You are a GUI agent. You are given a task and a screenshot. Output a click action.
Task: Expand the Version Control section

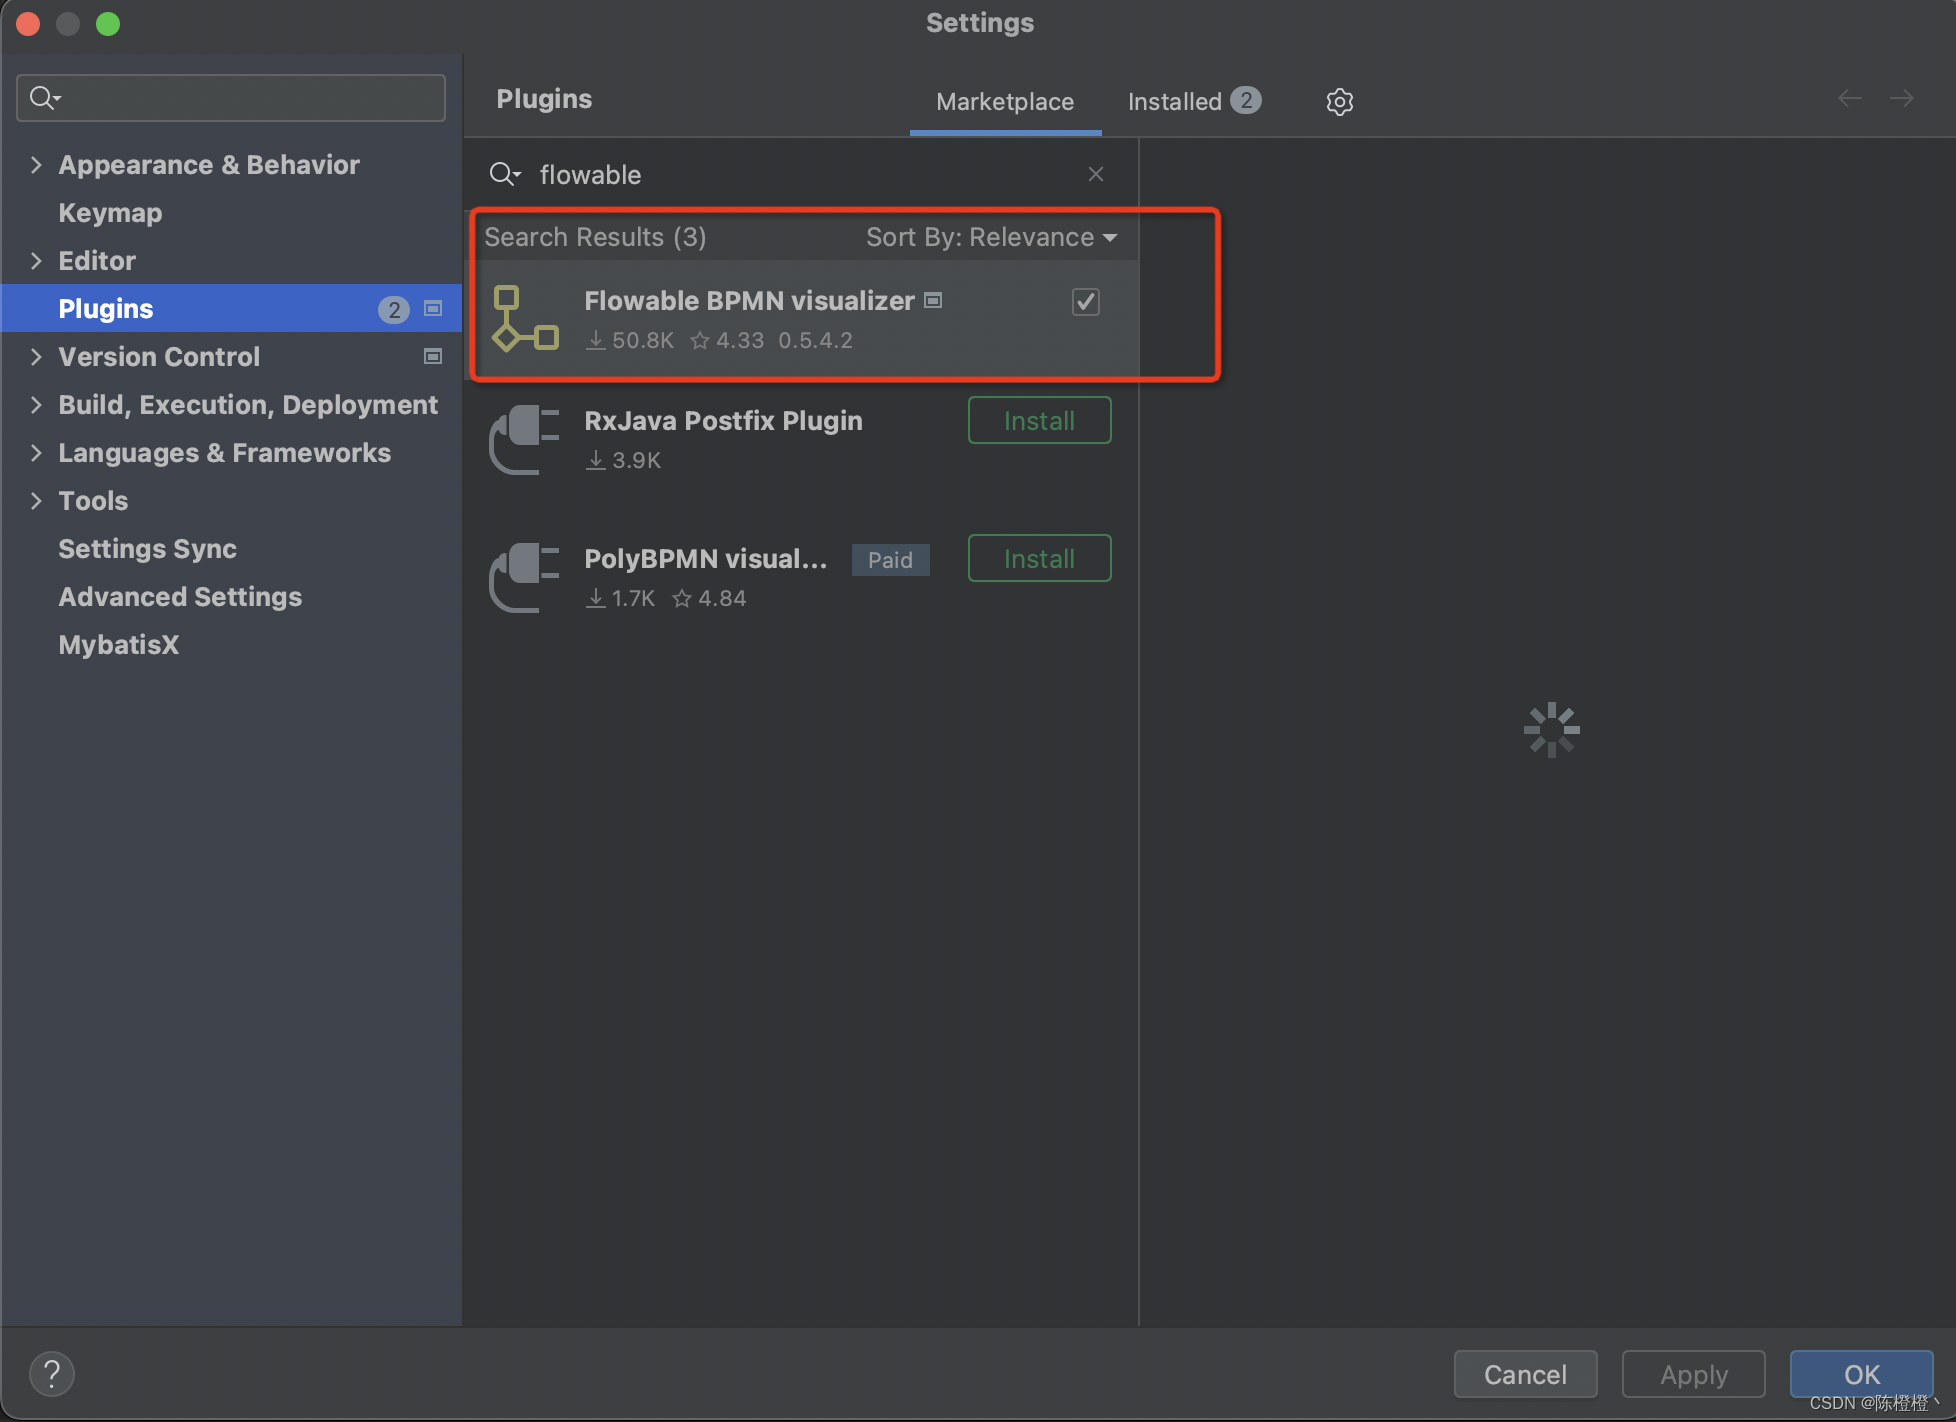[36, 357]
